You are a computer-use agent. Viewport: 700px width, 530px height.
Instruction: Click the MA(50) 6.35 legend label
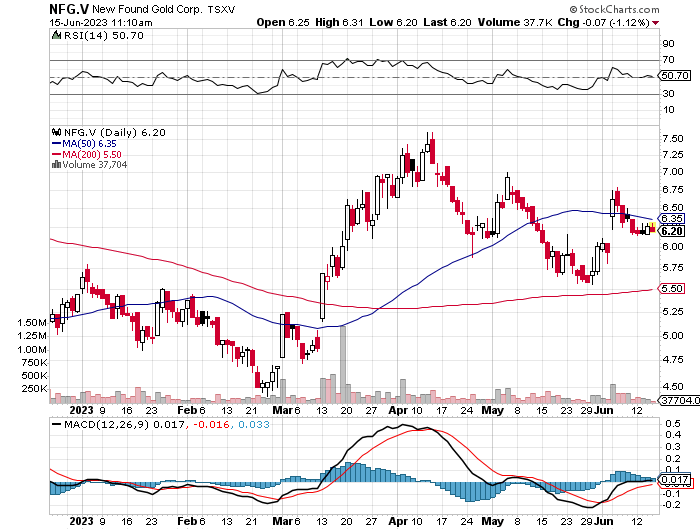(89, 143)
